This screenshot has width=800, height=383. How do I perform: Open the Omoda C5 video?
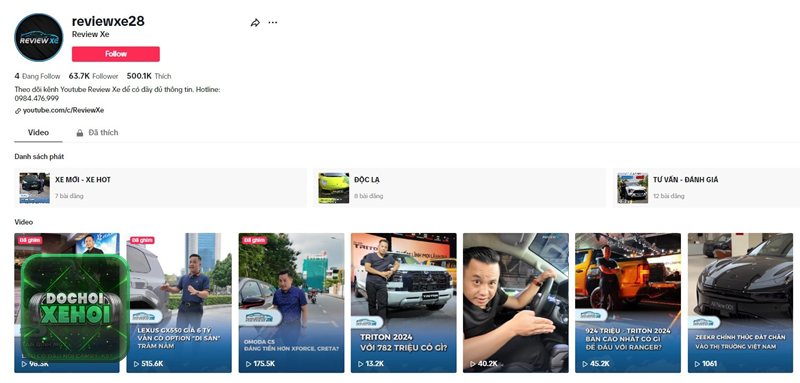[x=291, y=303]
